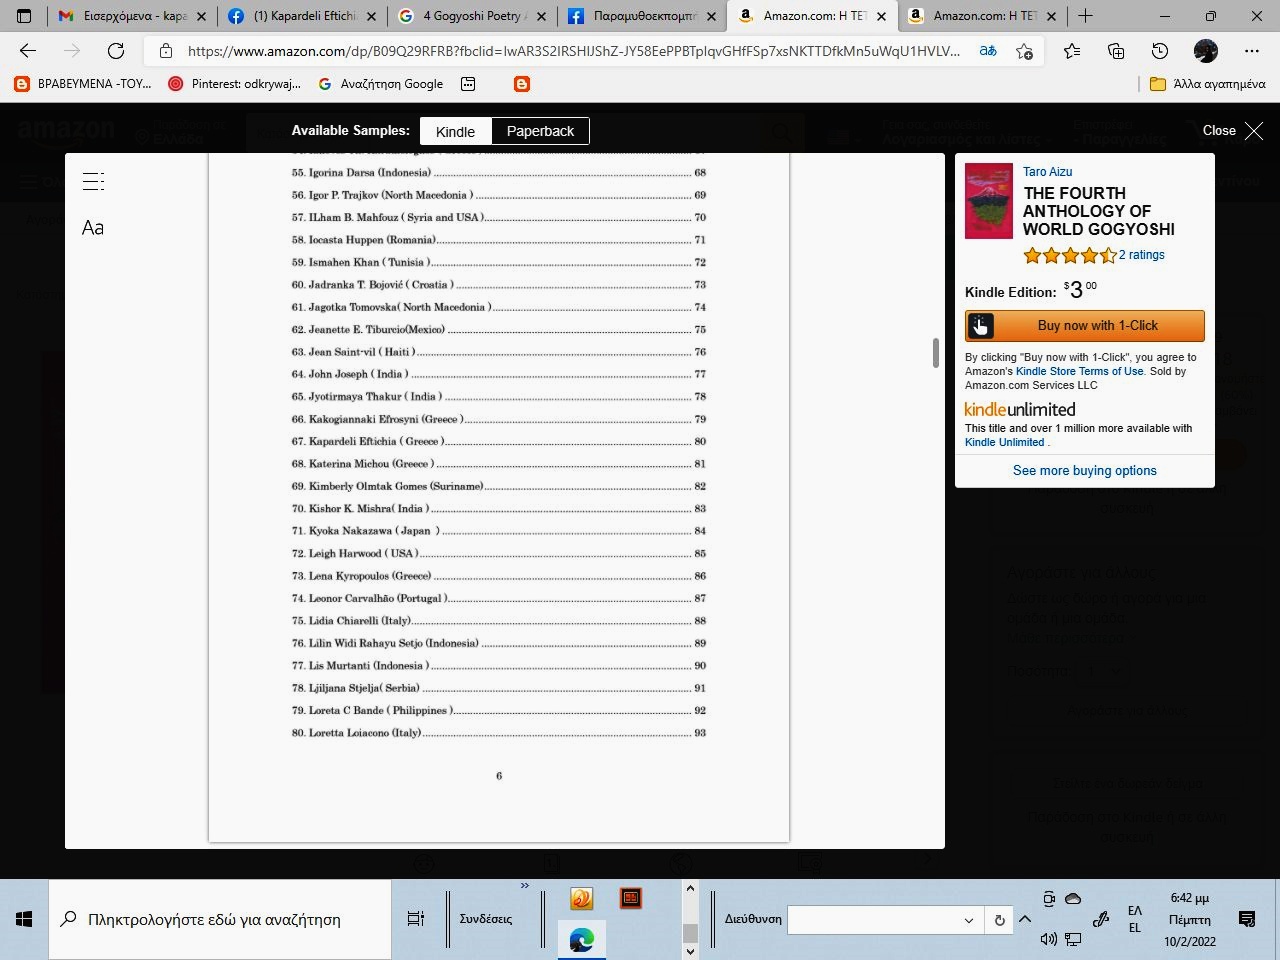This screenshot has width=1280, height=960.
Task: Click entry Leigh Harwood (USA)
Action: click(x=499, y=553)
